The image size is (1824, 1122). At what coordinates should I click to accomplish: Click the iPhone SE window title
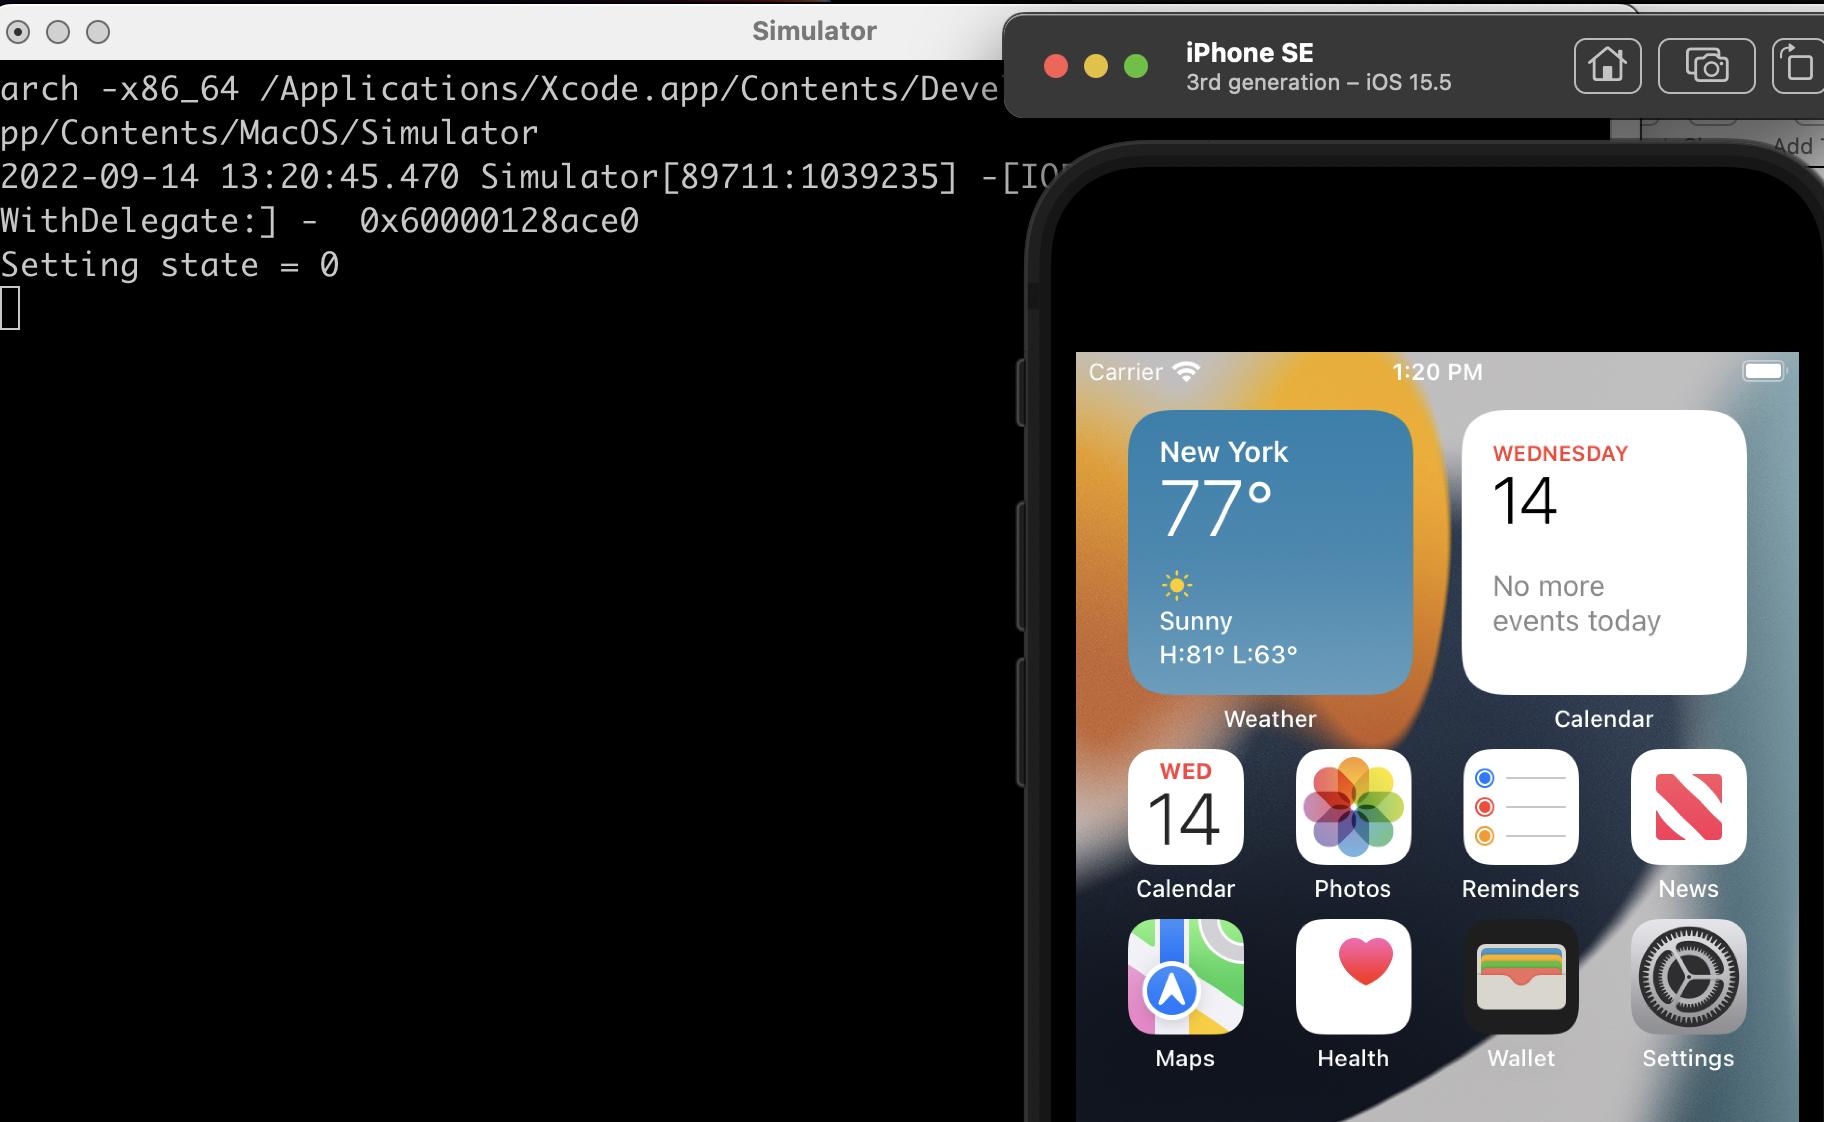tap(1250, 52)
